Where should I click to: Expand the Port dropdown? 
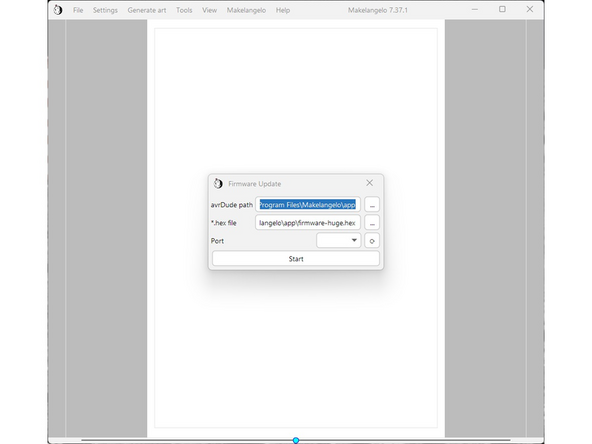pos(338,240)
